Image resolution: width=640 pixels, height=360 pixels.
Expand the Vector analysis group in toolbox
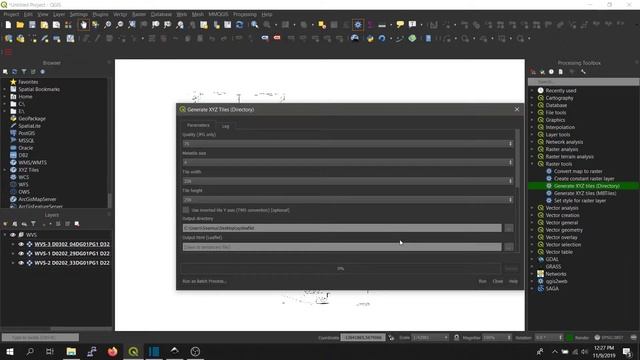(x=532, y=208)
